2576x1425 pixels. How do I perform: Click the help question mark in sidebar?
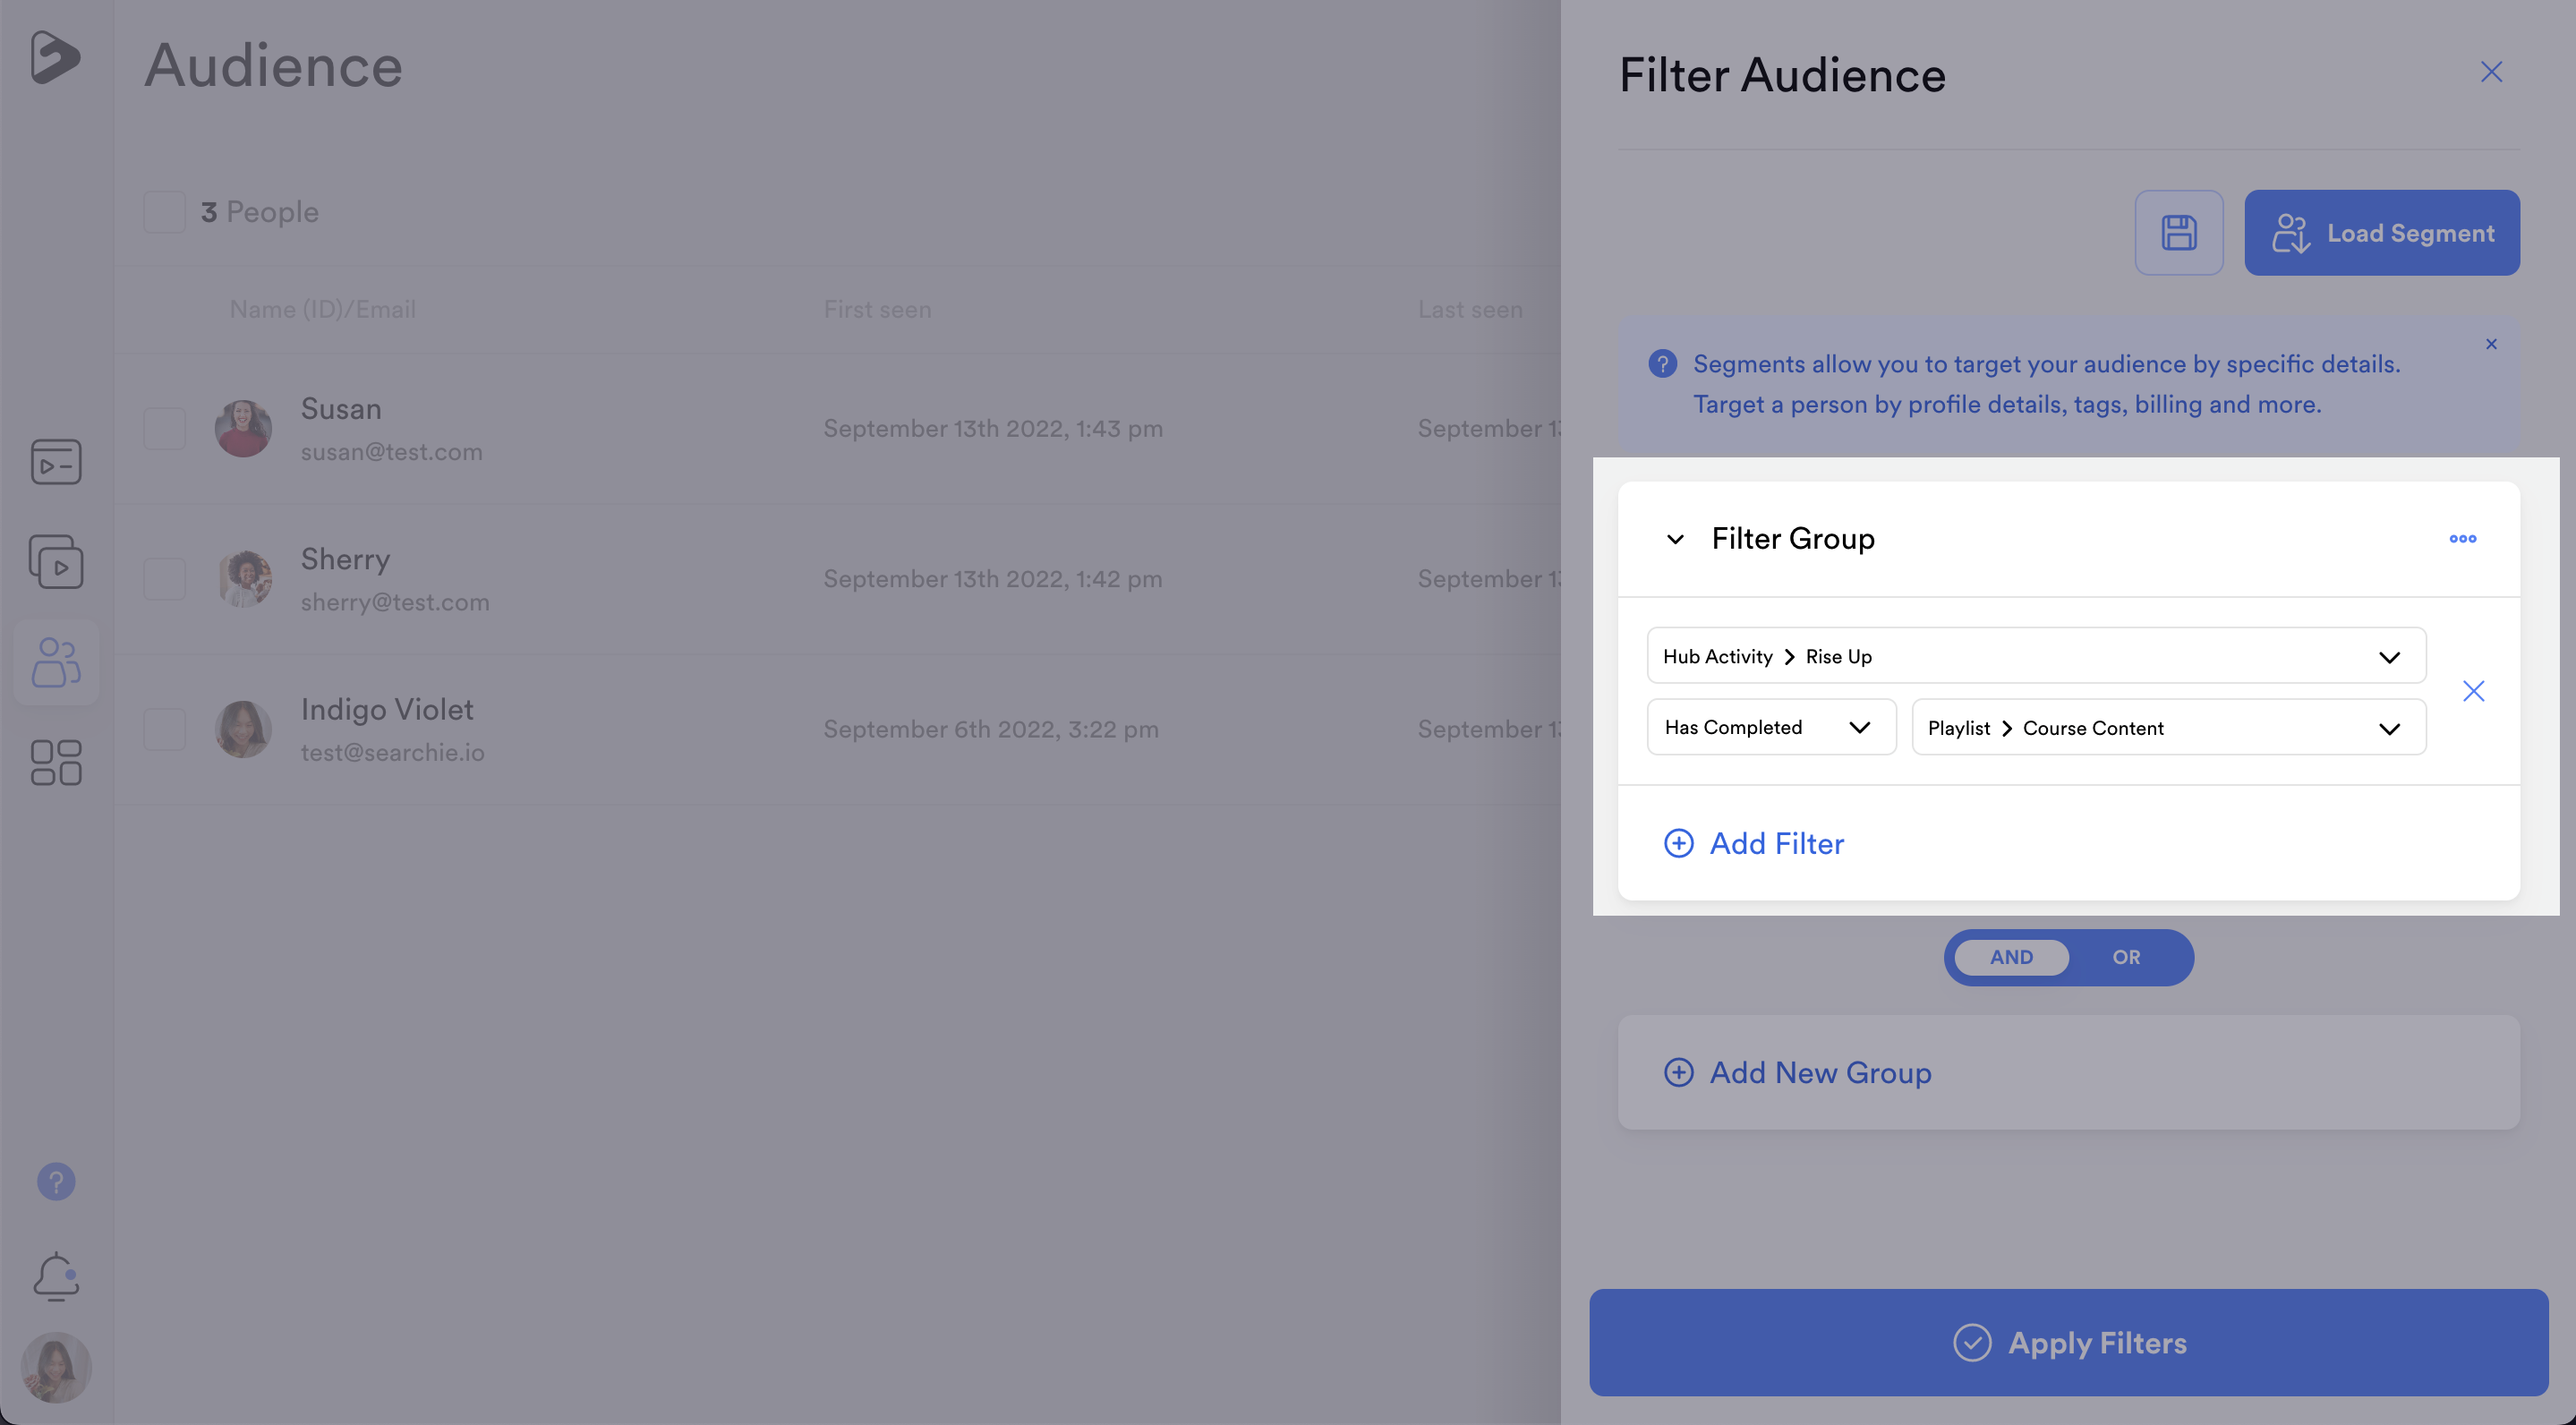tap(56, 1181)
